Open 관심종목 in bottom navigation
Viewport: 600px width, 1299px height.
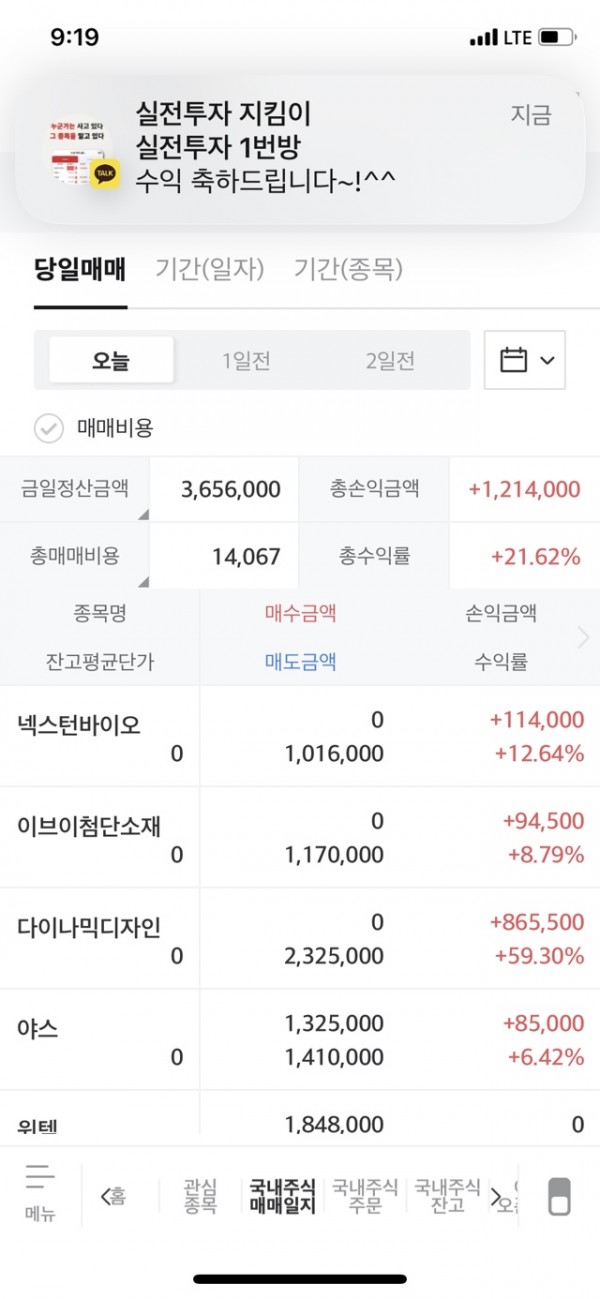[x=200, y=1195]
